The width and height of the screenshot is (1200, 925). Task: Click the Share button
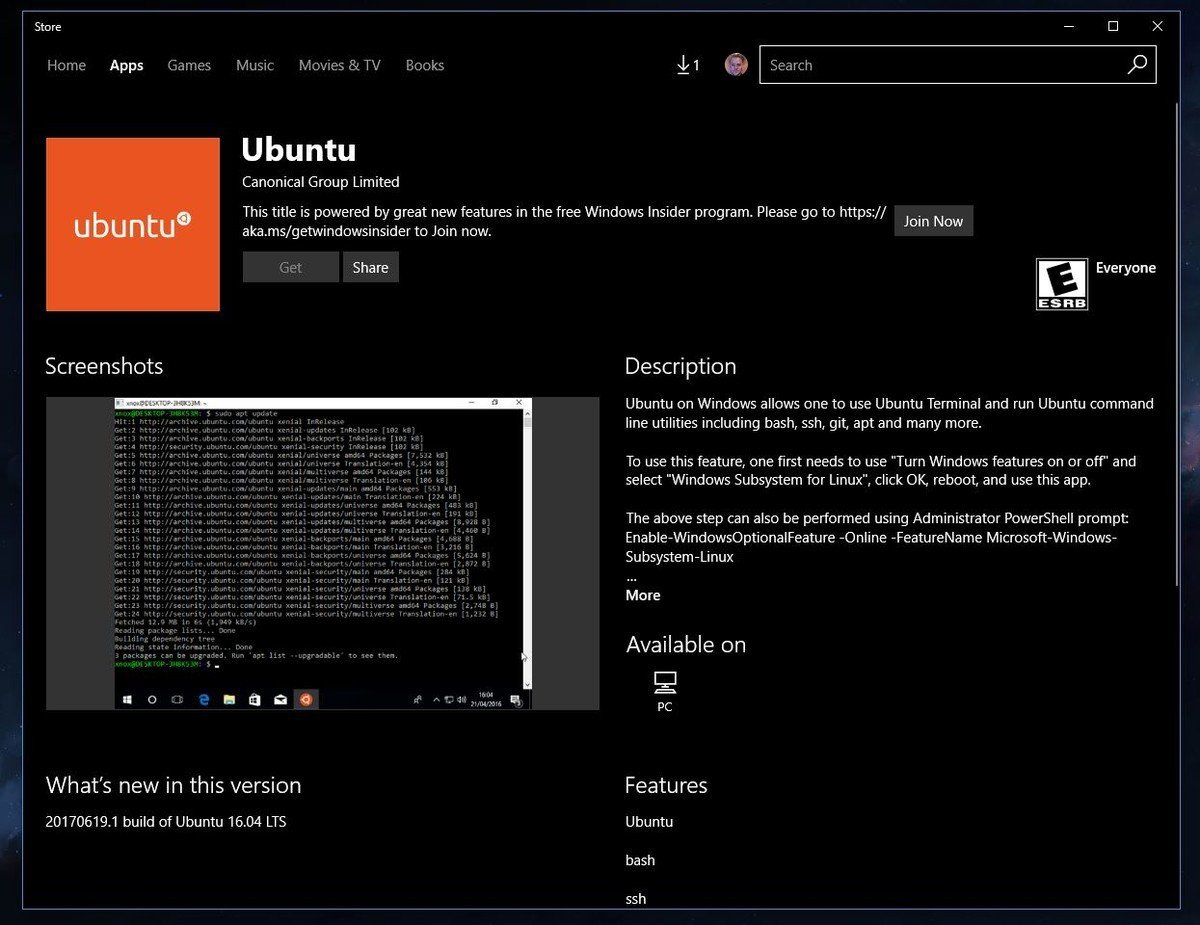tap(370, 267)
